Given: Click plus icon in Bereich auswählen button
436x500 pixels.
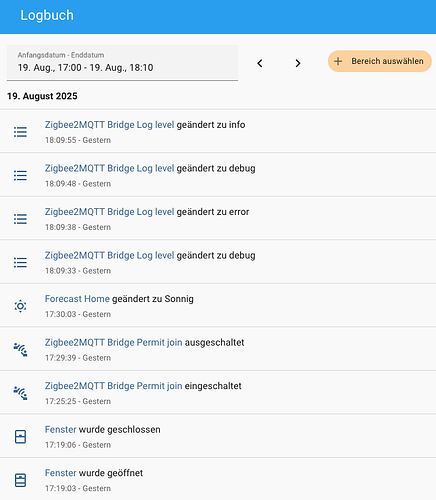Looking at the screenshot, I should click(x=338, y=61).
